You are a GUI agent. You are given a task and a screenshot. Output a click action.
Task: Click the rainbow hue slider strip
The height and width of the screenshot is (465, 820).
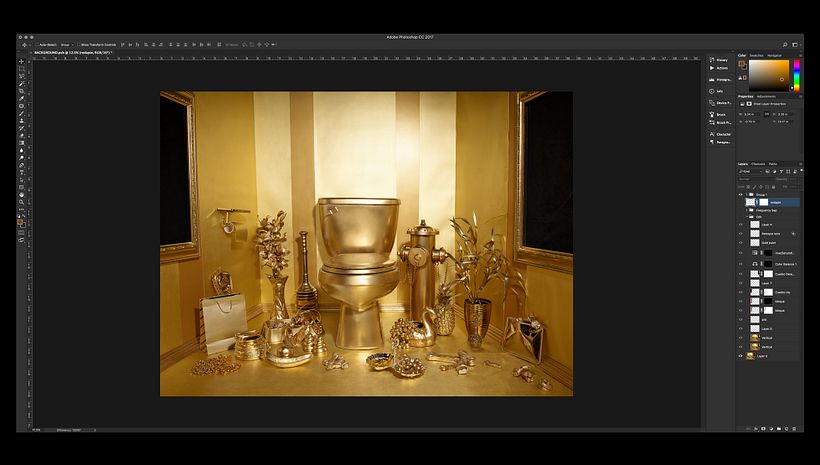pyautogui.click(x=796, y=75)
